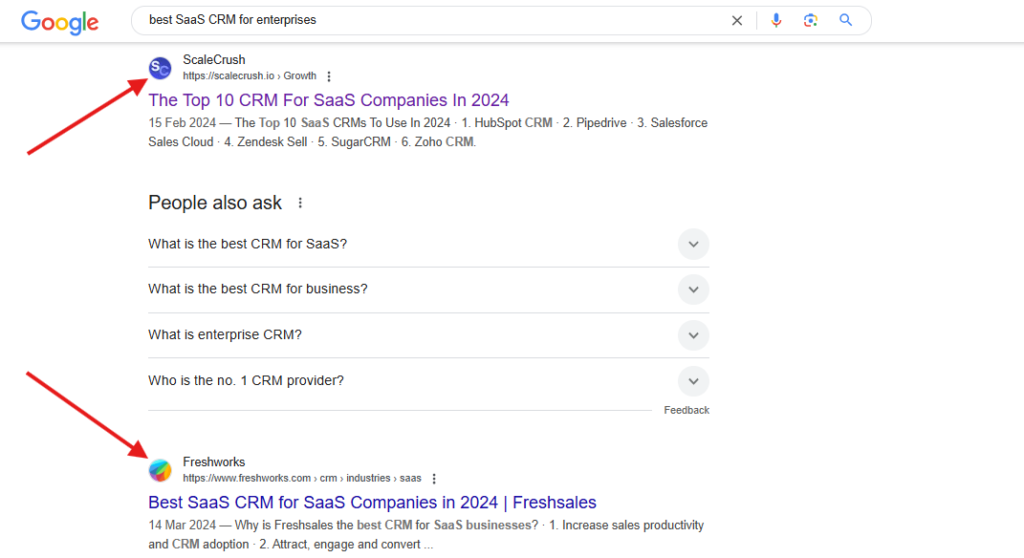Expand "Who is the no. 1 CRM provider?"

pyautogui.click(x=693, y=381)
